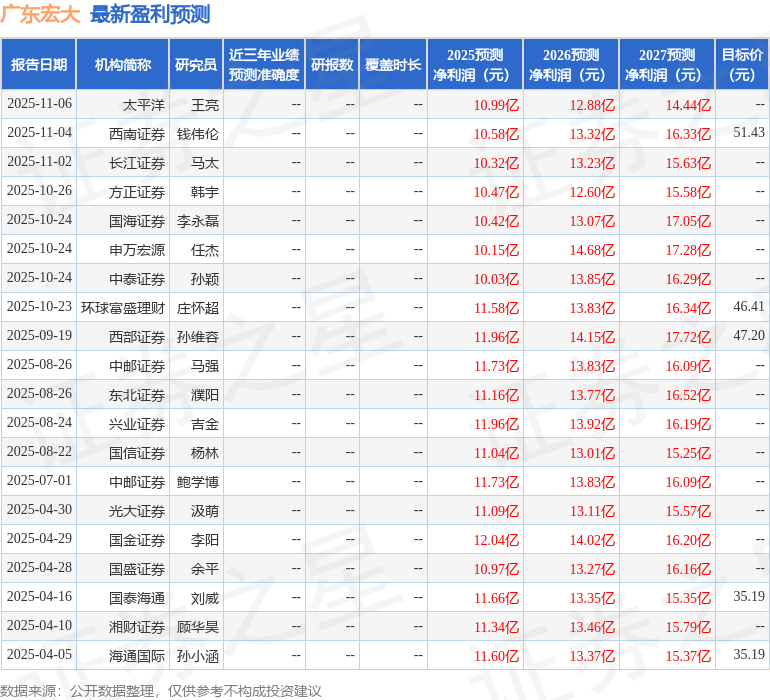Select analyst 钱伟伦 in the table
The image size is (770, 700).
[x=198, y=134]
